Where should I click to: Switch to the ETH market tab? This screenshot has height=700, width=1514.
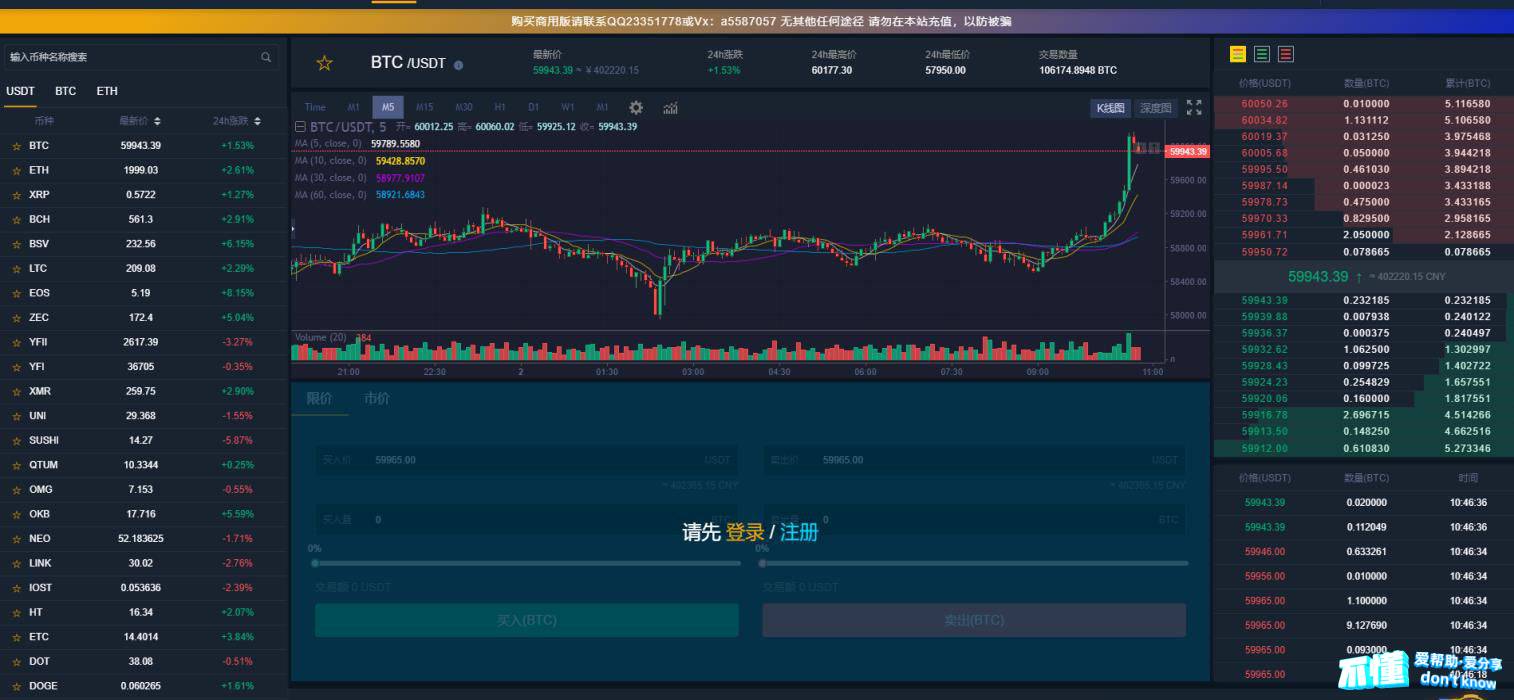(x=107, y=91)
